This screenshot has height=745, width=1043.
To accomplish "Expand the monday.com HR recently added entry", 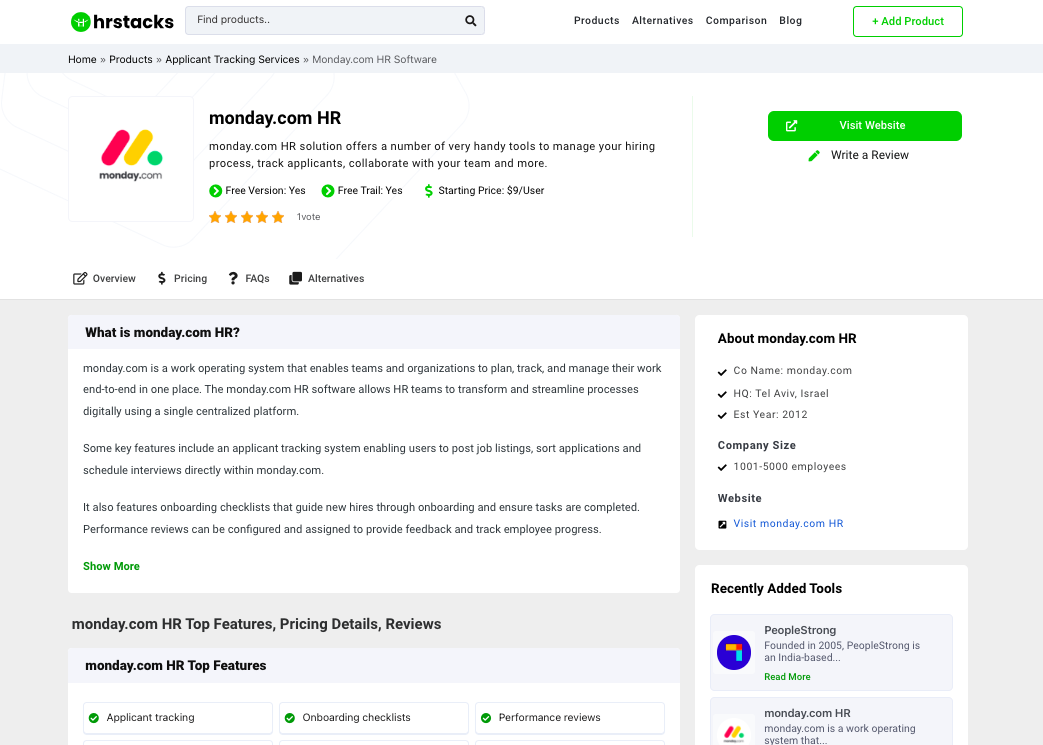I will click(x=806, y=713).
